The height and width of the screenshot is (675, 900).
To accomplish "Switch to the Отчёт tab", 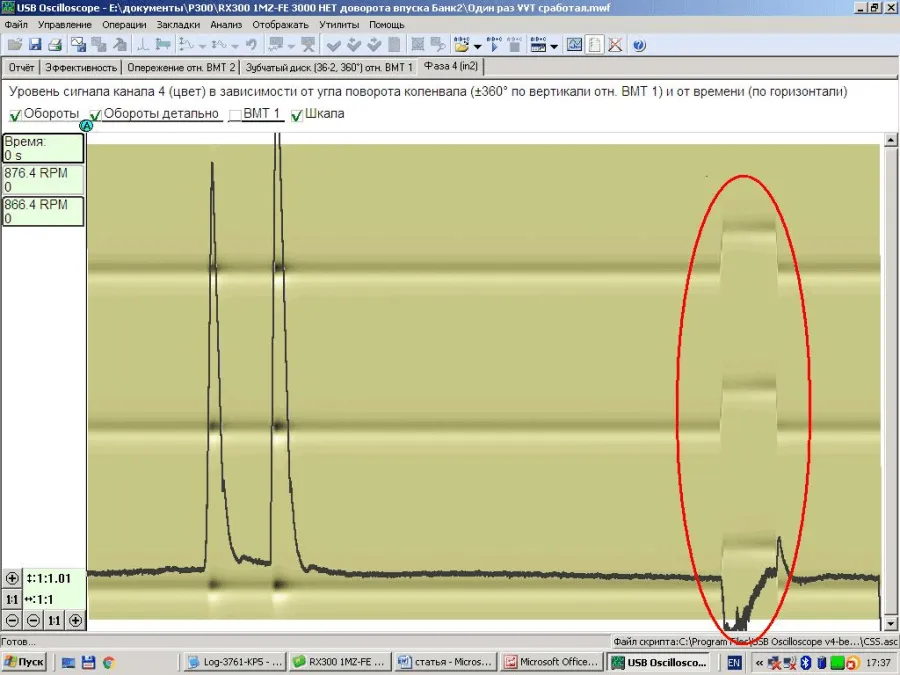I will click(x=21, y=67).
